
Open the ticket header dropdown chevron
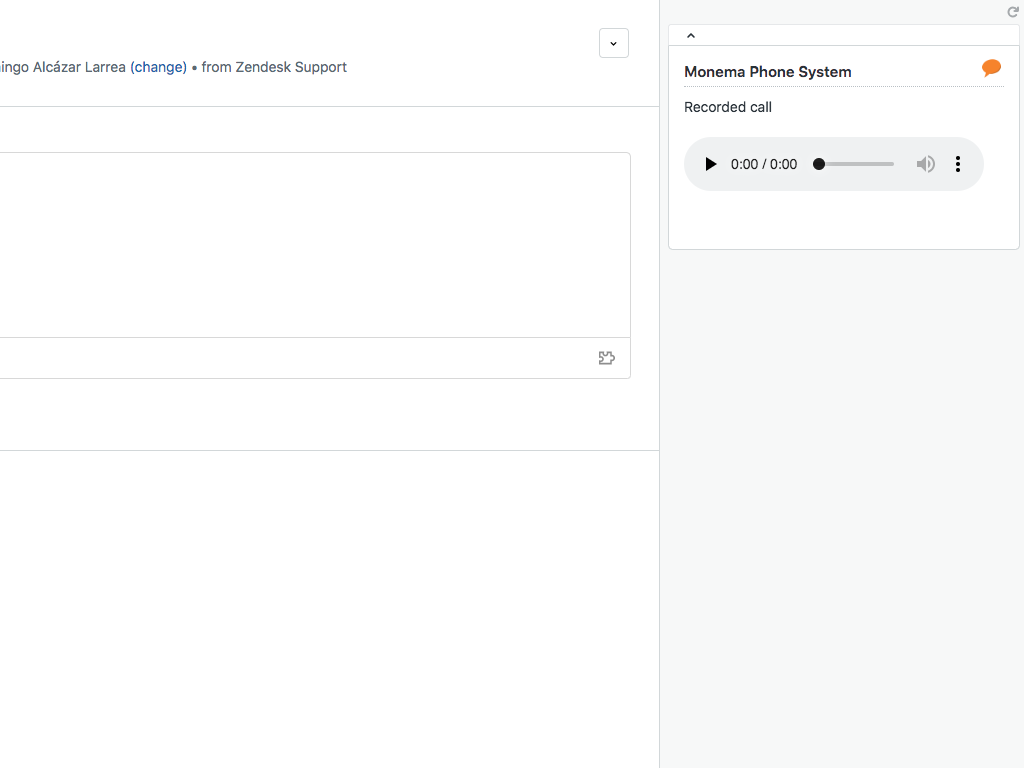614,43
